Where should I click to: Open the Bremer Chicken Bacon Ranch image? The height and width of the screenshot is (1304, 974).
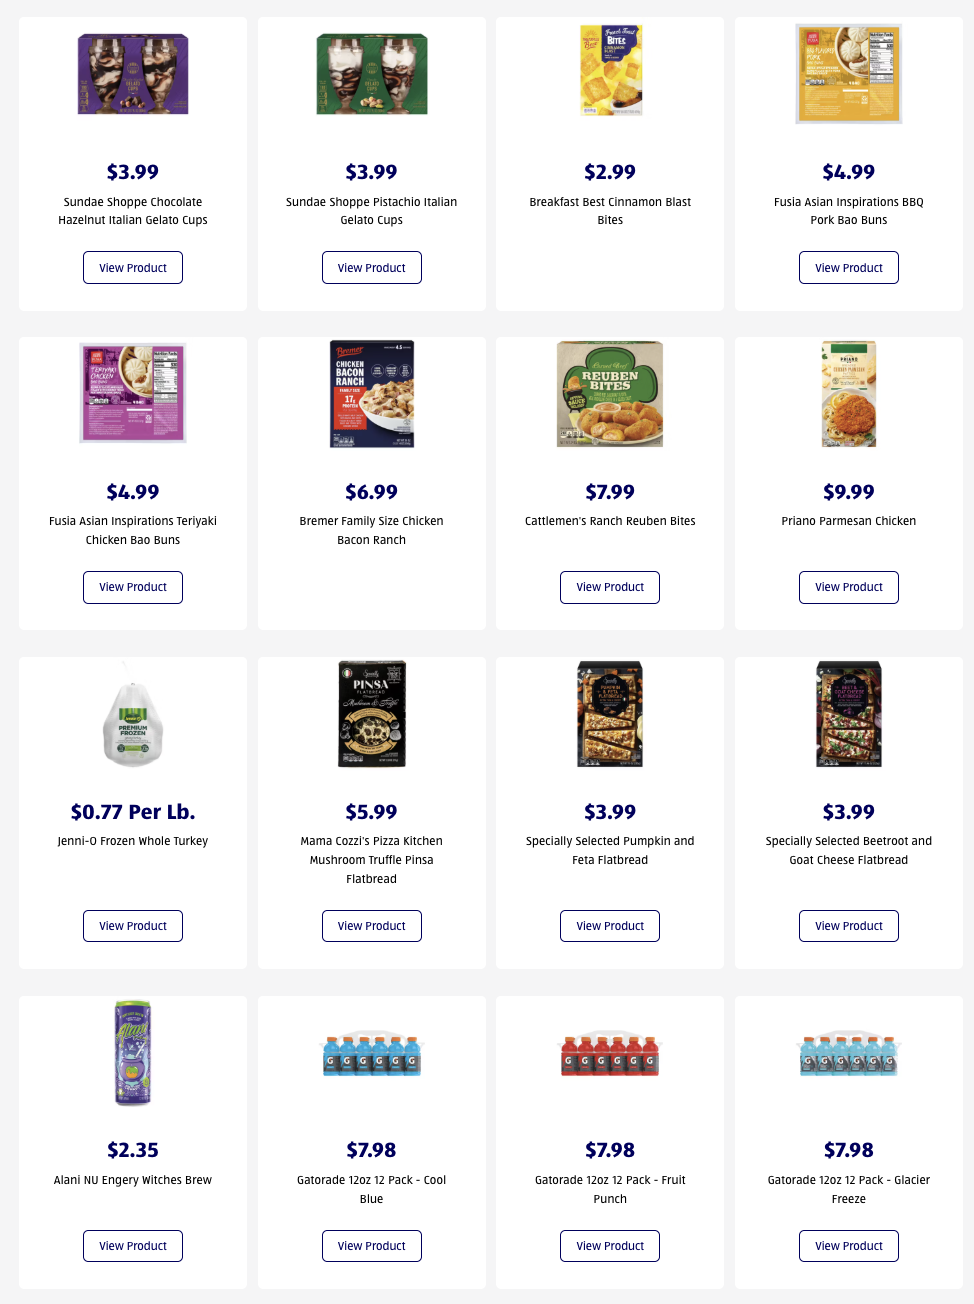click(x=372, y=394)
